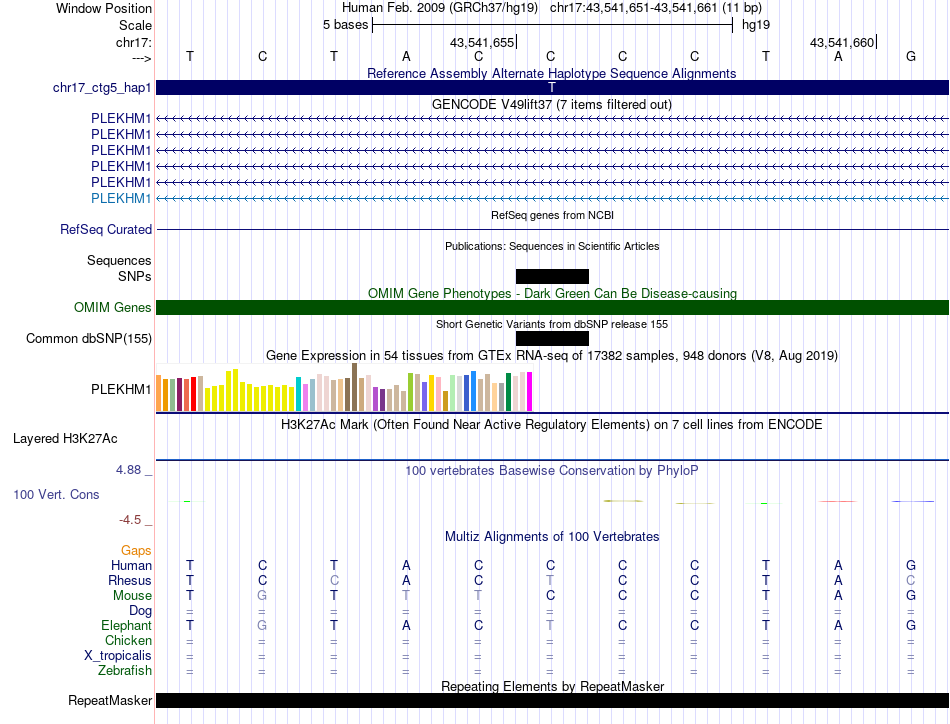Click the chr17: ruler label
The height and width of the screenshot is (724, 950).
[x=133, y=42]
